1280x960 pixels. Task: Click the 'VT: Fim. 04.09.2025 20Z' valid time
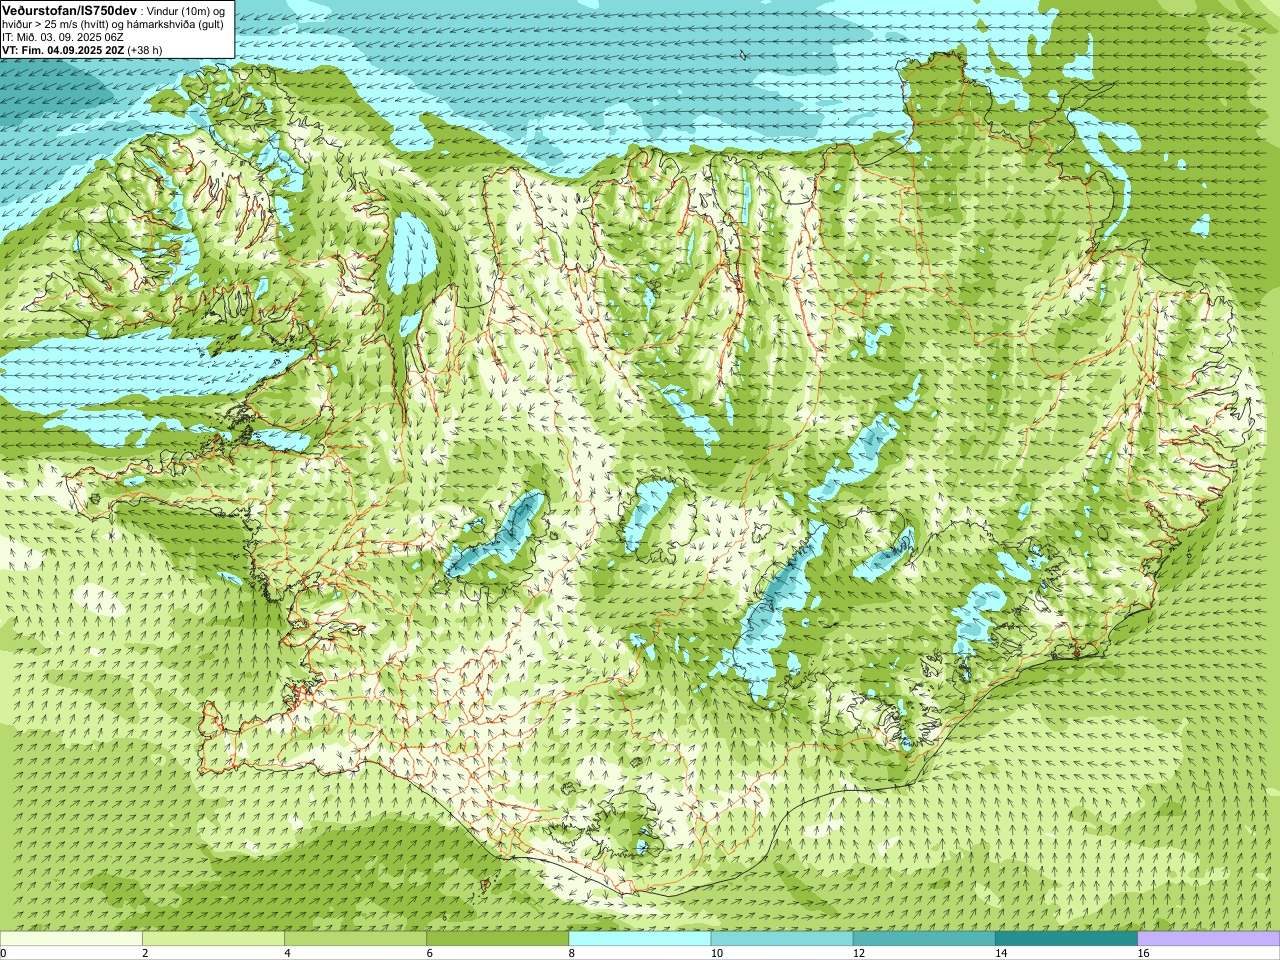tap(63, 50)
